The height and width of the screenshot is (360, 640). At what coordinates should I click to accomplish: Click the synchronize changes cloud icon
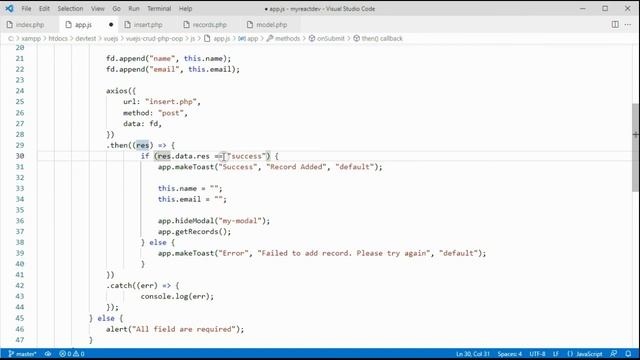[x=48, y=354]
